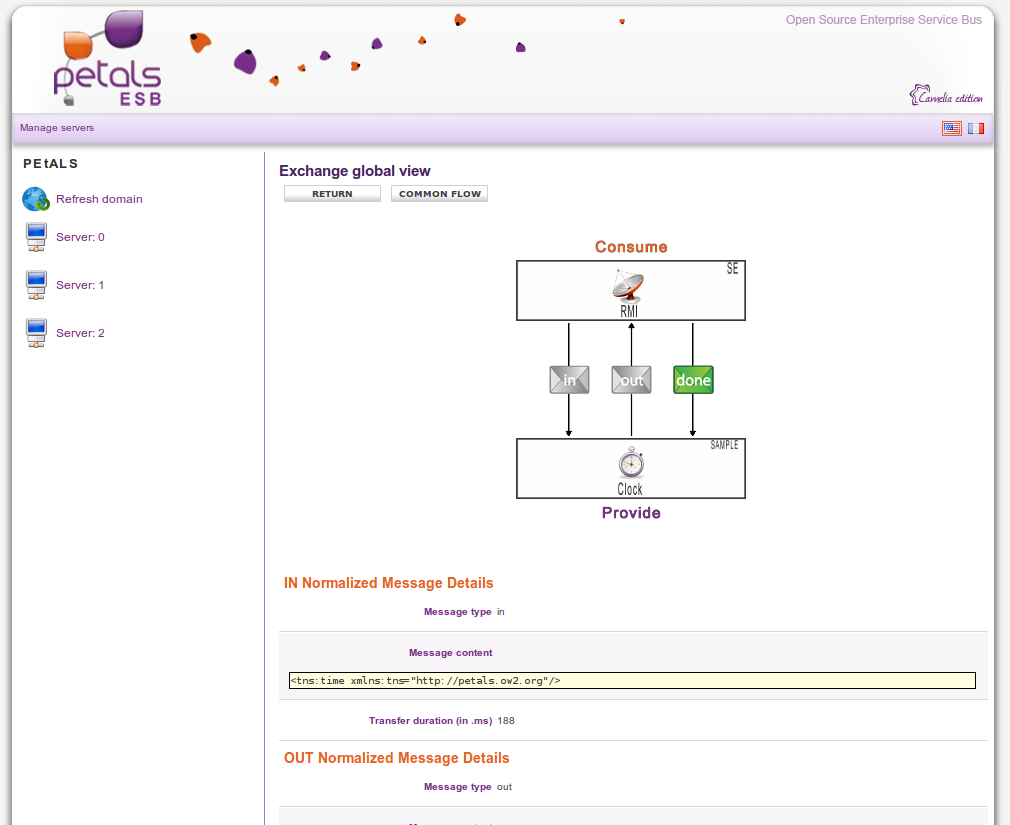The width and height of the screenshot is (1010, 825).
Task: Click the Petals ESB logo
Action: tap(107, 60)
